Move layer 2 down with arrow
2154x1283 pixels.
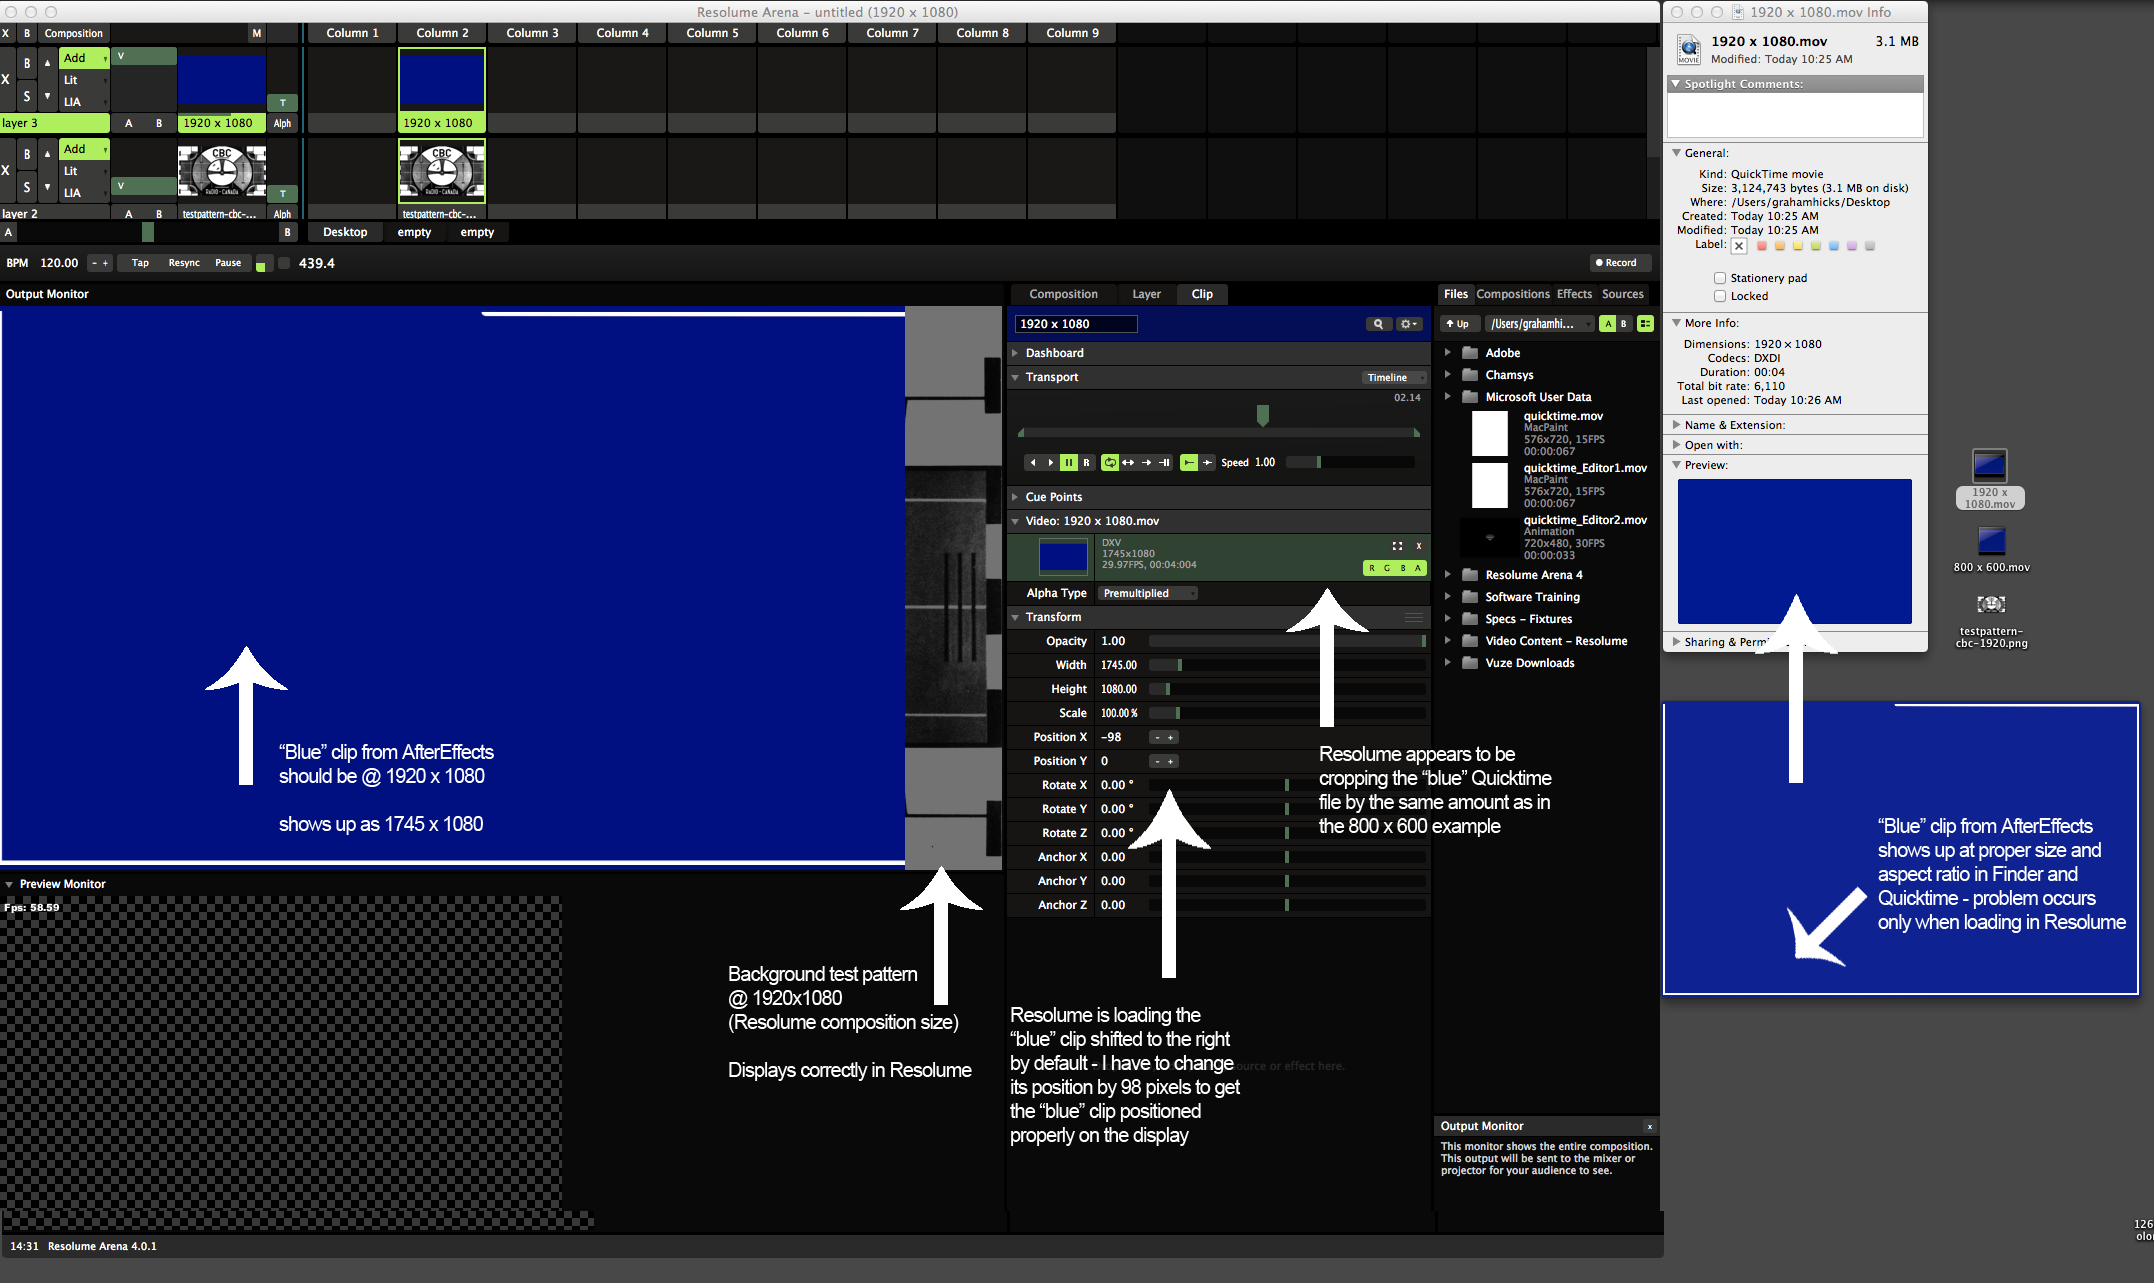pos(47,187)
